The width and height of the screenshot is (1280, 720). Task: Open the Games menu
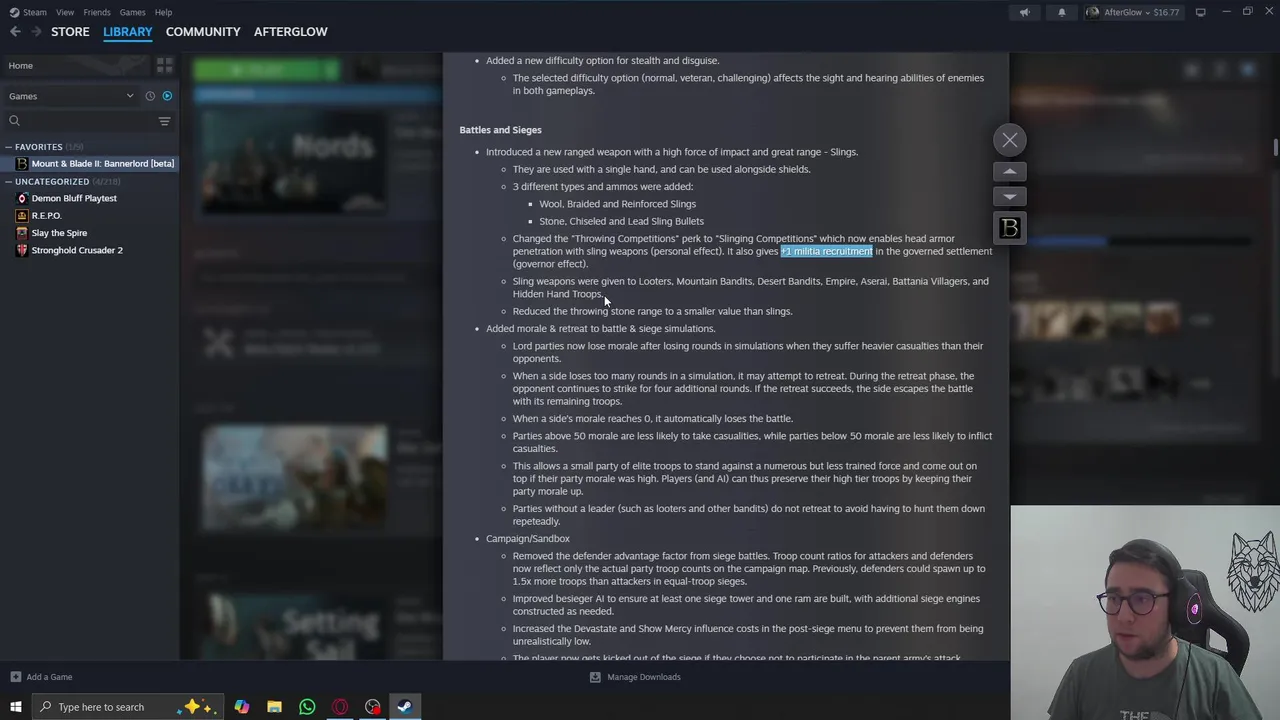click(132, 12)
